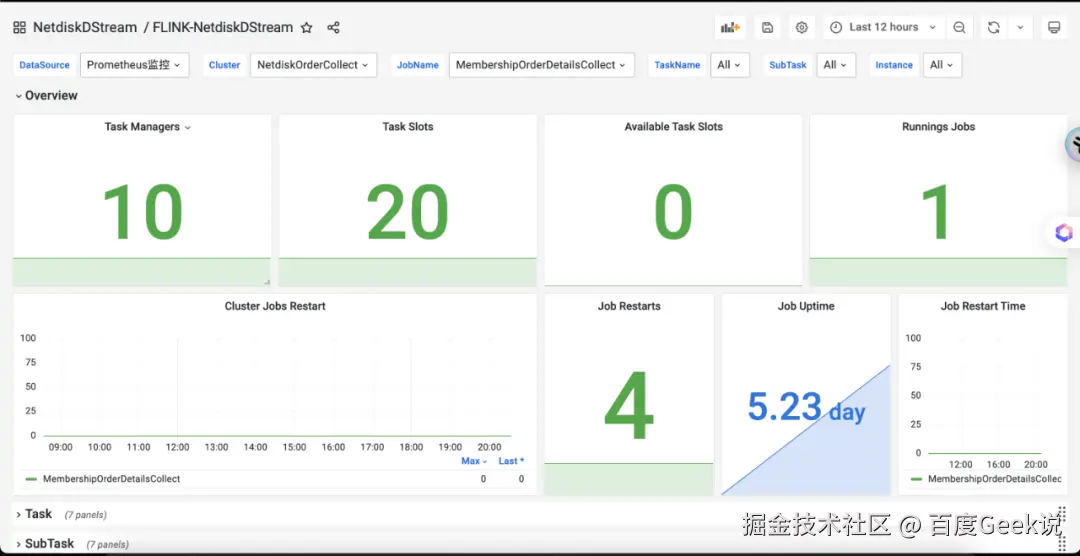Click the DataSource variable label
The width and height of the screenshot is (1080, 556).
coord(44,65)
